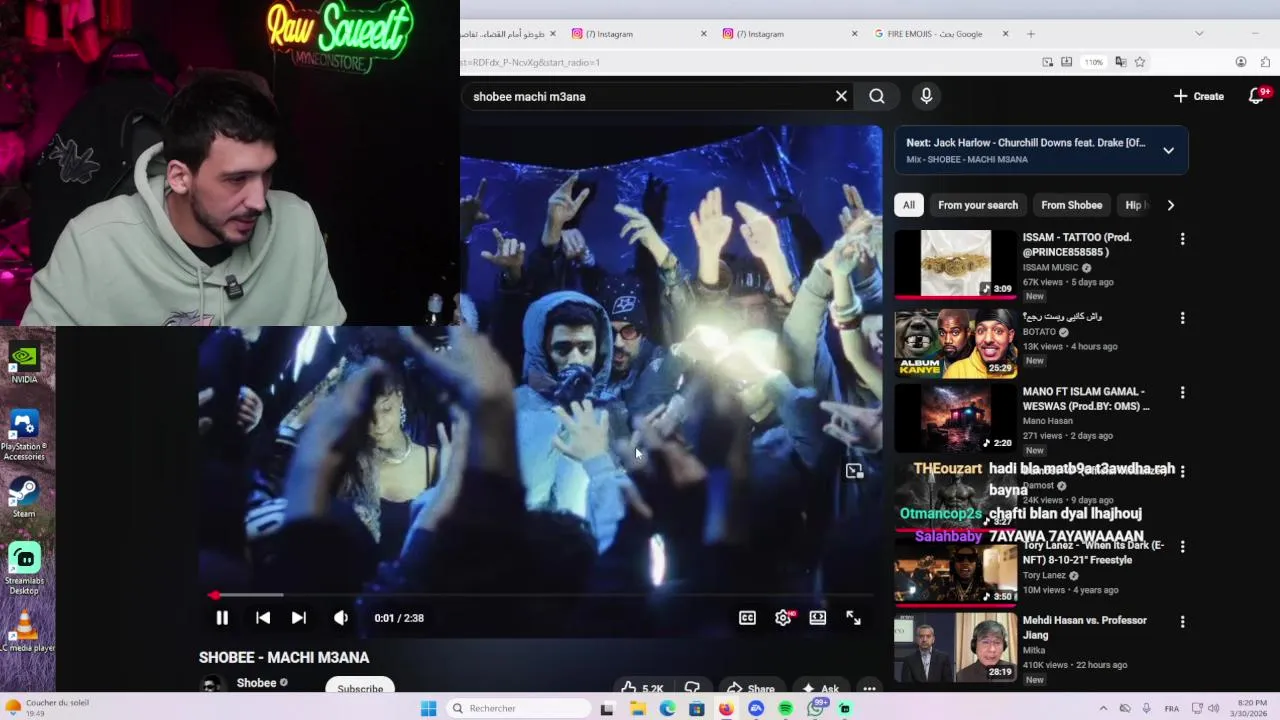
Task: Open the browser profile icon
Action: point(1241,62)
